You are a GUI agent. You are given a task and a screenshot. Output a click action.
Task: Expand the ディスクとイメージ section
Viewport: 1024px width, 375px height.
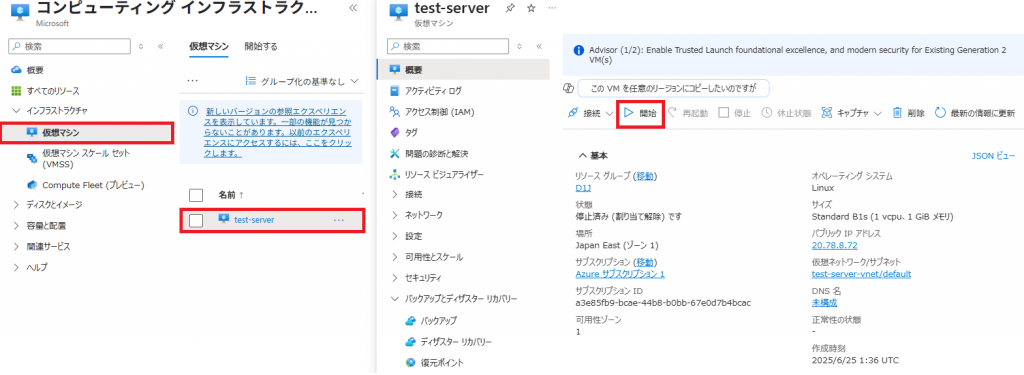point(16,204)
